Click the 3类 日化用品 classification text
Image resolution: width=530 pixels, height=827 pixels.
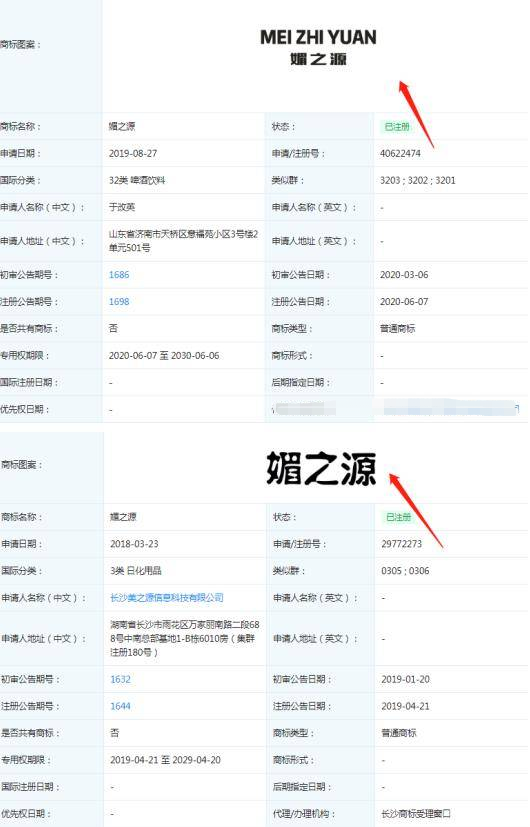tap(136, 571)
